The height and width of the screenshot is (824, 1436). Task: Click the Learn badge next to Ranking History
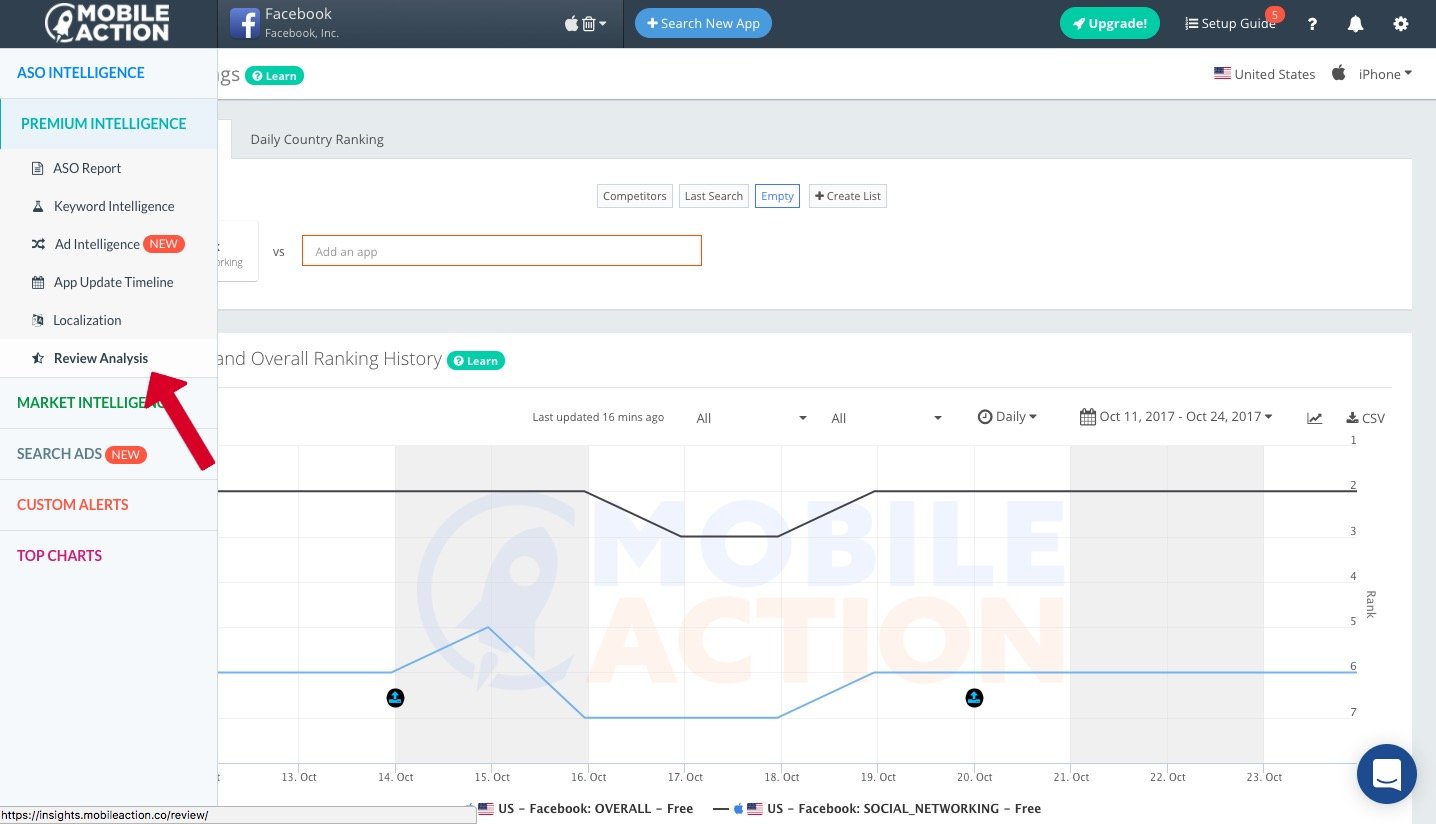point(476,360)
